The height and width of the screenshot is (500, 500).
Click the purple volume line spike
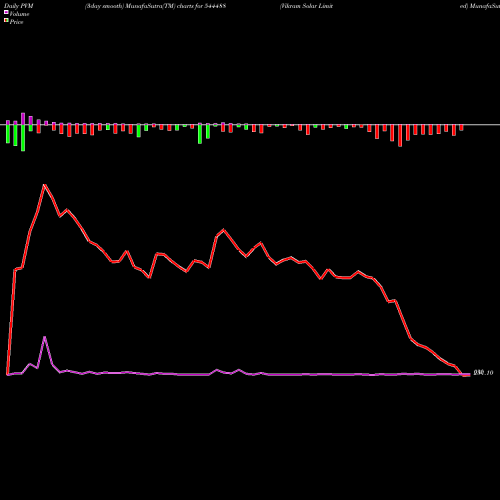(x=45, y=337)
